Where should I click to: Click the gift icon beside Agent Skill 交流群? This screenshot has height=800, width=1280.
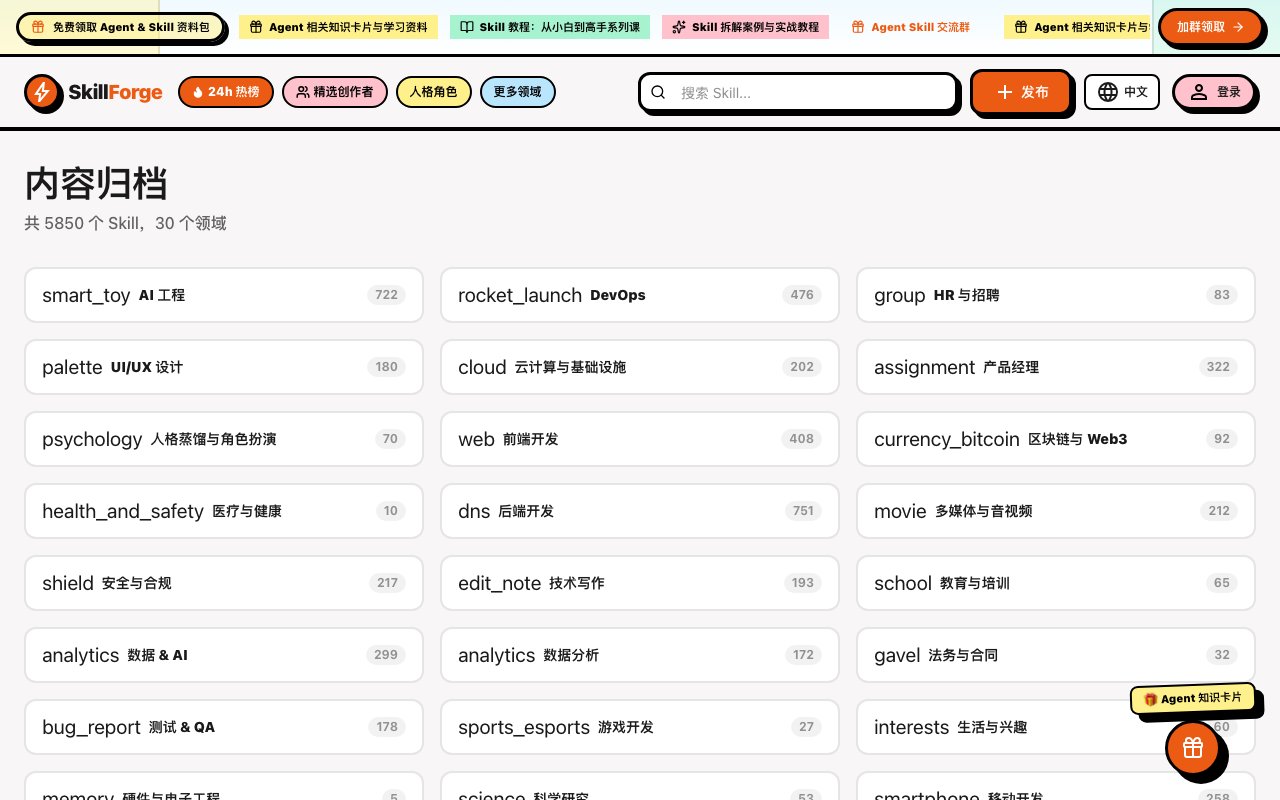point(858,27)
